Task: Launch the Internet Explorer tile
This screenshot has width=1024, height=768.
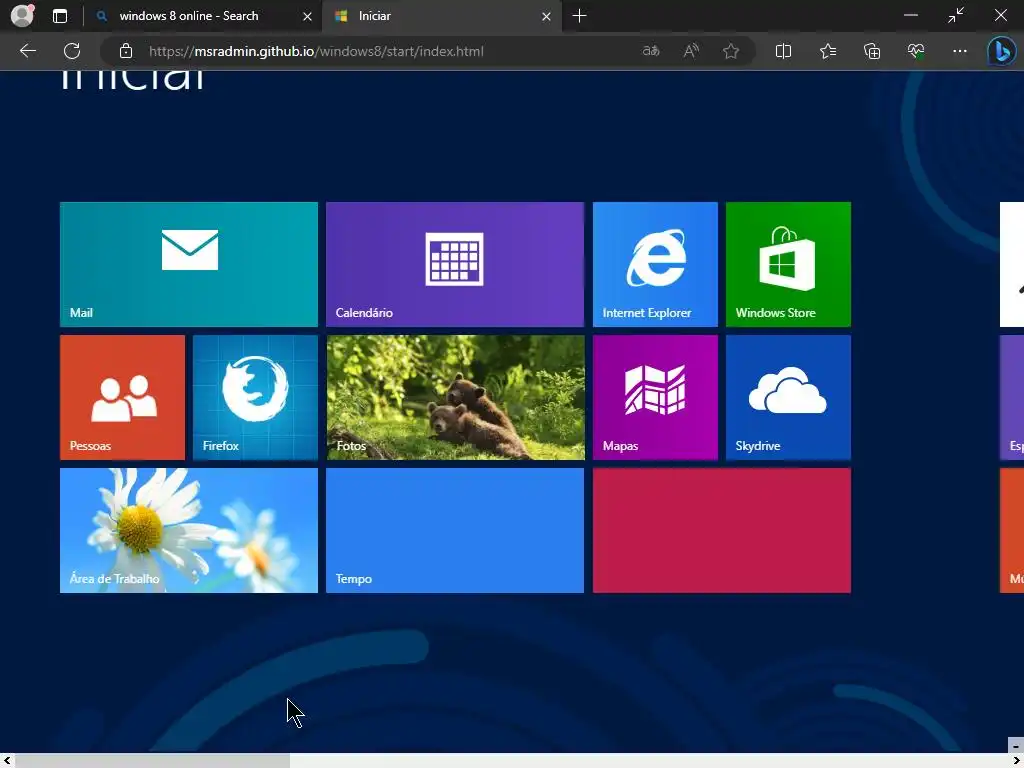Action: [655, 264]
